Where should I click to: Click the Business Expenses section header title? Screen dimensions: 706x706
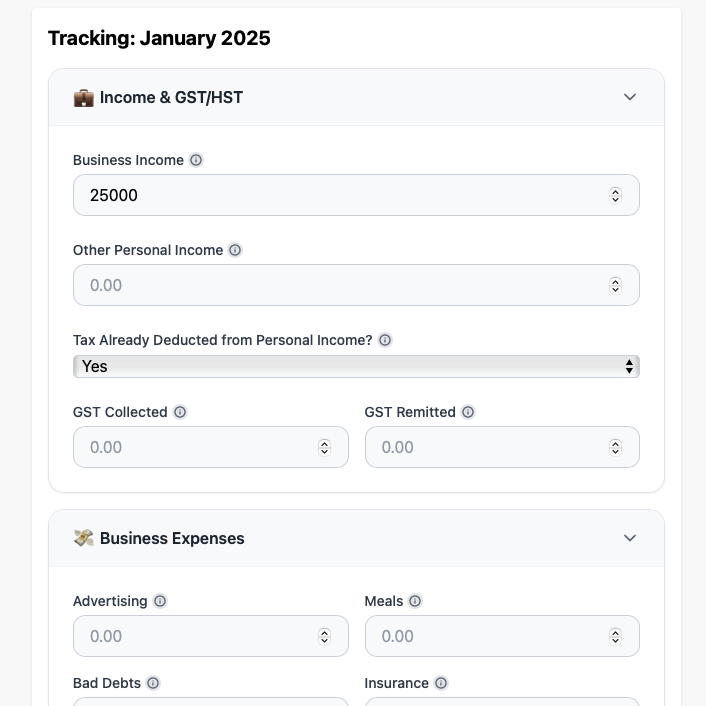pyautogui.click(x=172, y=538)
